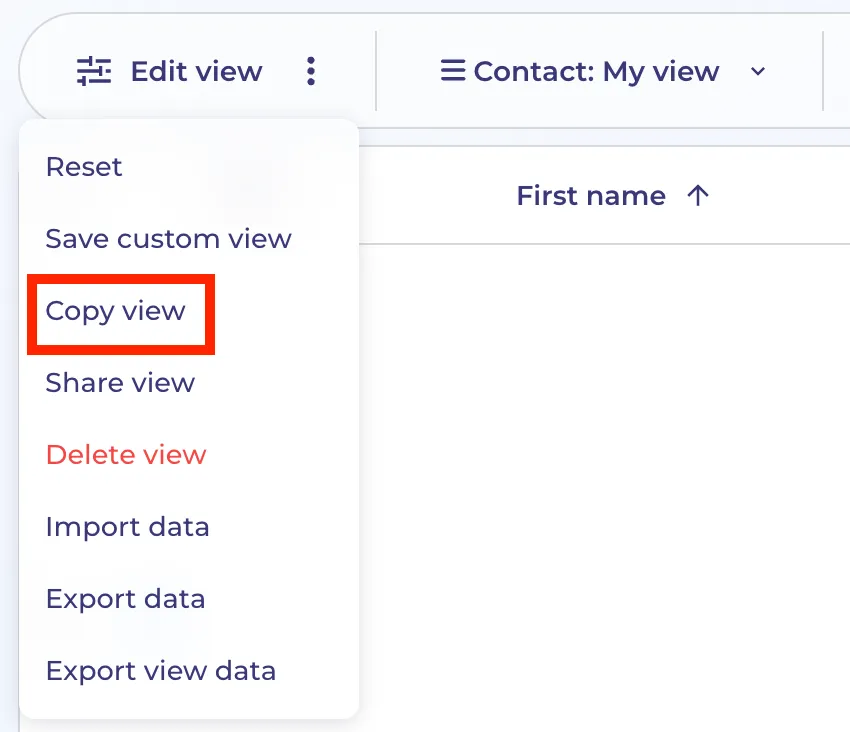This screenshot has width=850, height=732.
Task: Toggle the First name sort arrow
Action: click(x=698, y=196)
